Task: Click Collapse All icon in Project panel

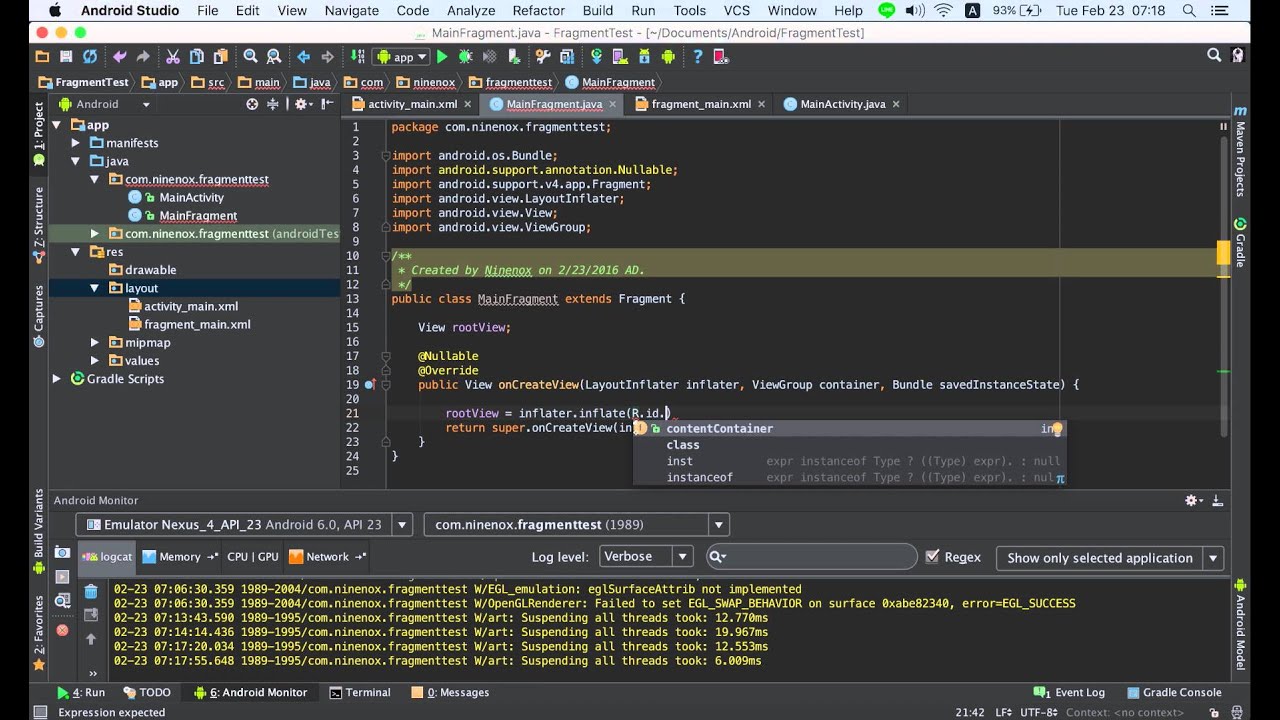Action: point(272,104)
